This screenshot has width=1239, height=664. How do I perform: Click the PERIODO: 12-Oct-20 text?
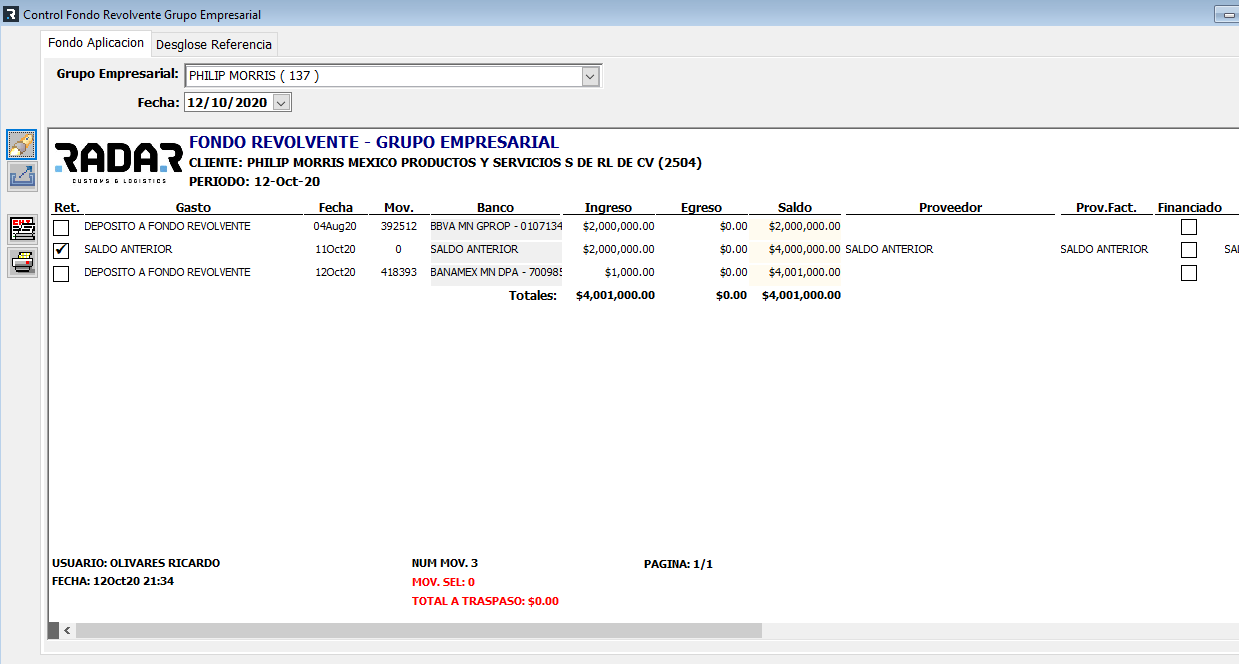254,182
